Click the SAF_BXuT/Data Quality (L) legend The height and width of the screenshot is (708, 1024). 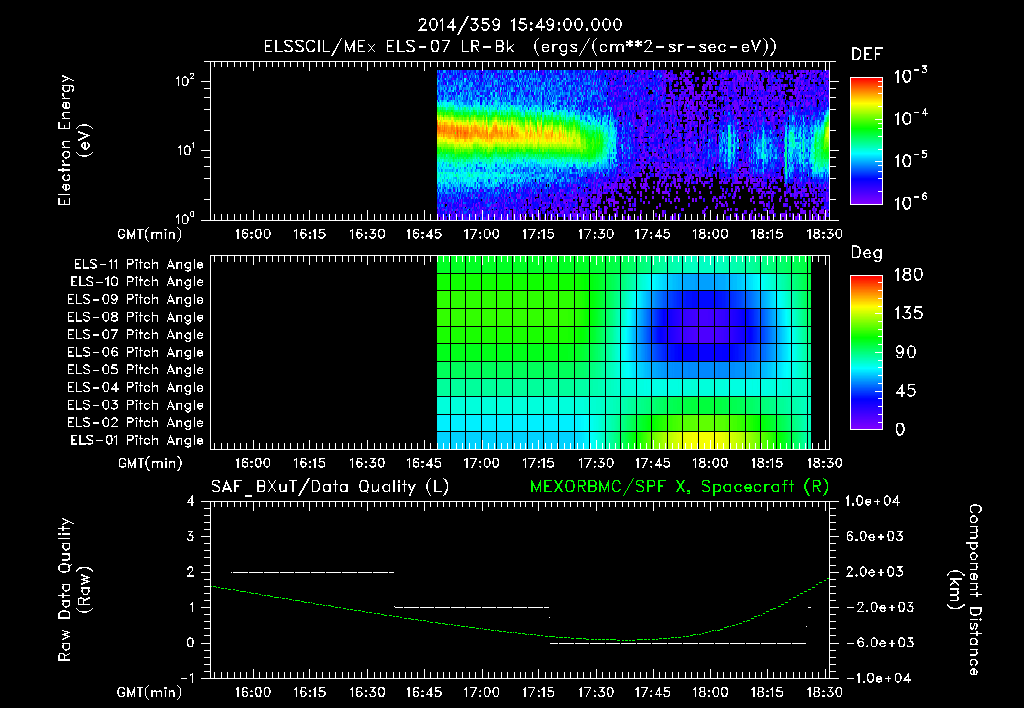[330, 487]
